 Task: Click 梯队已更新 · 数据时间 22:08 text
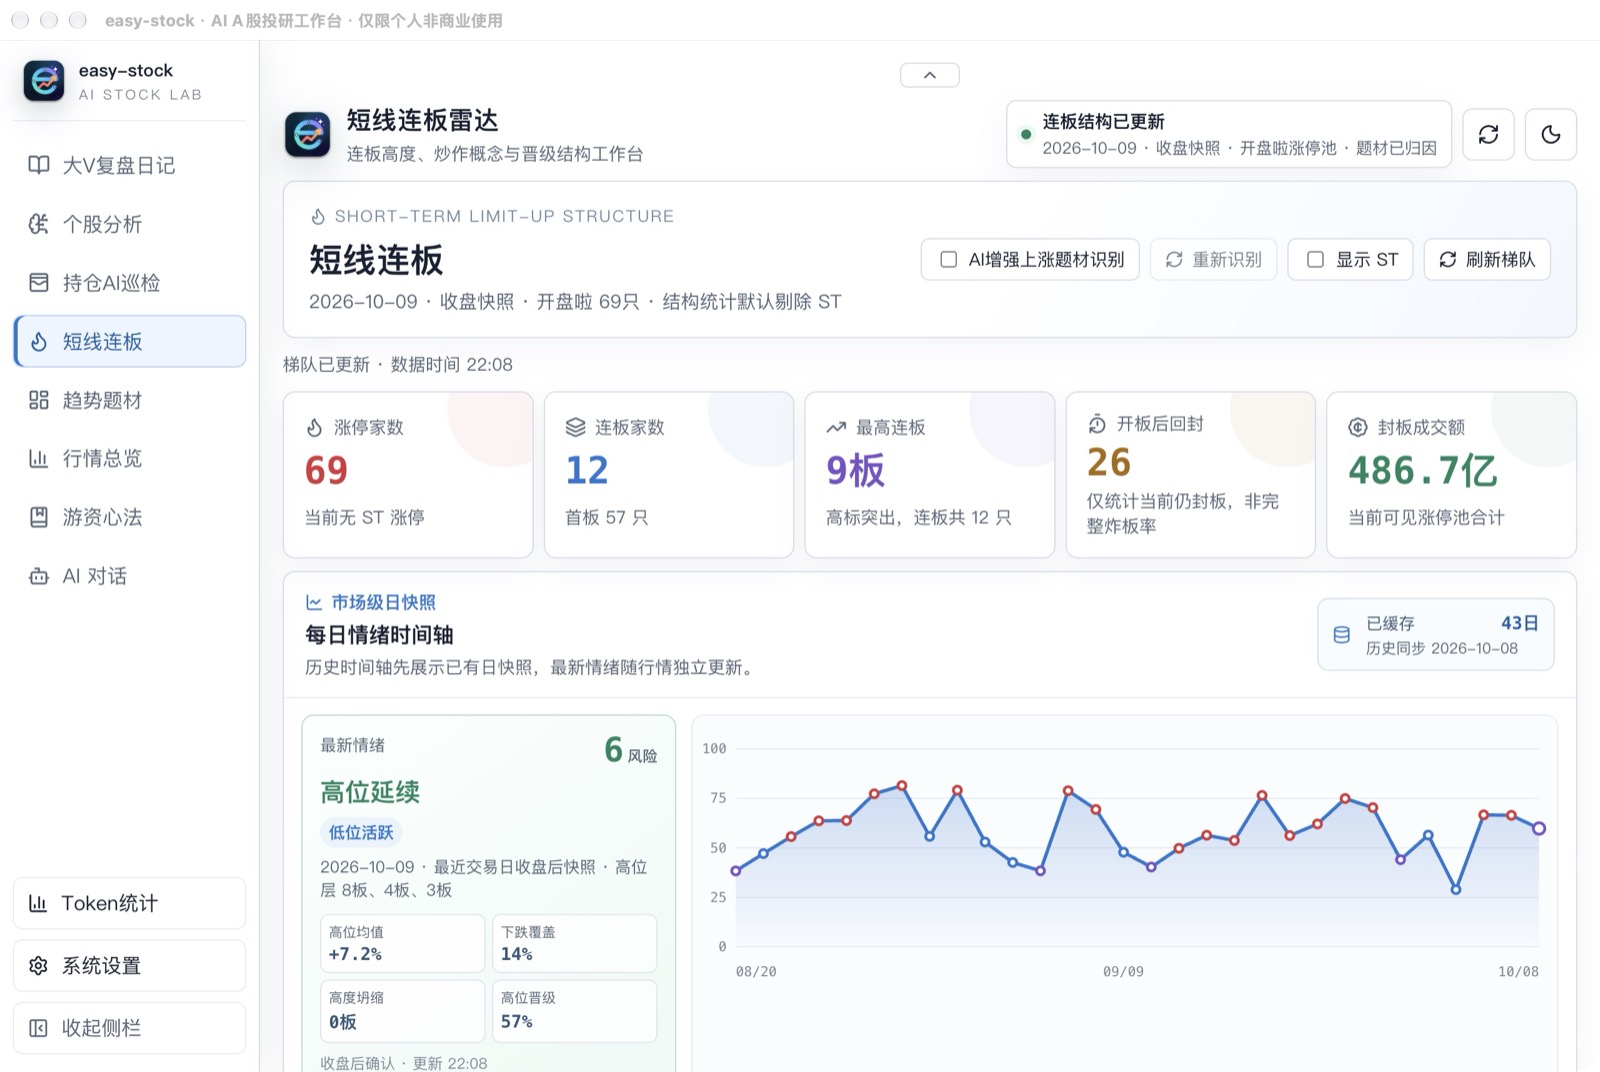pyautogui.click(x=398, y=365)
